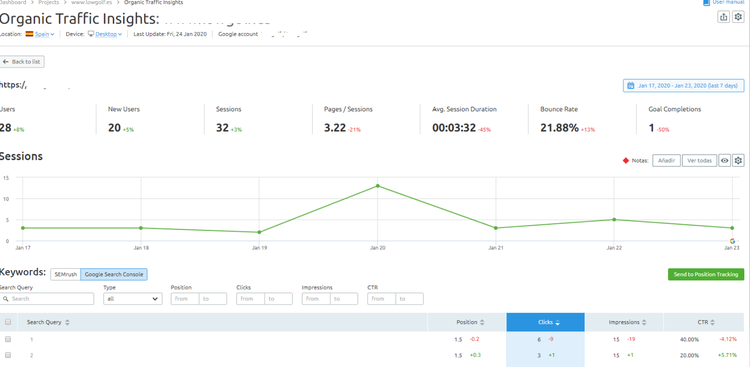Open the Spain location dropdown
Image resolution: width=750 pixels, height=367 pixels.
[44, 34]
